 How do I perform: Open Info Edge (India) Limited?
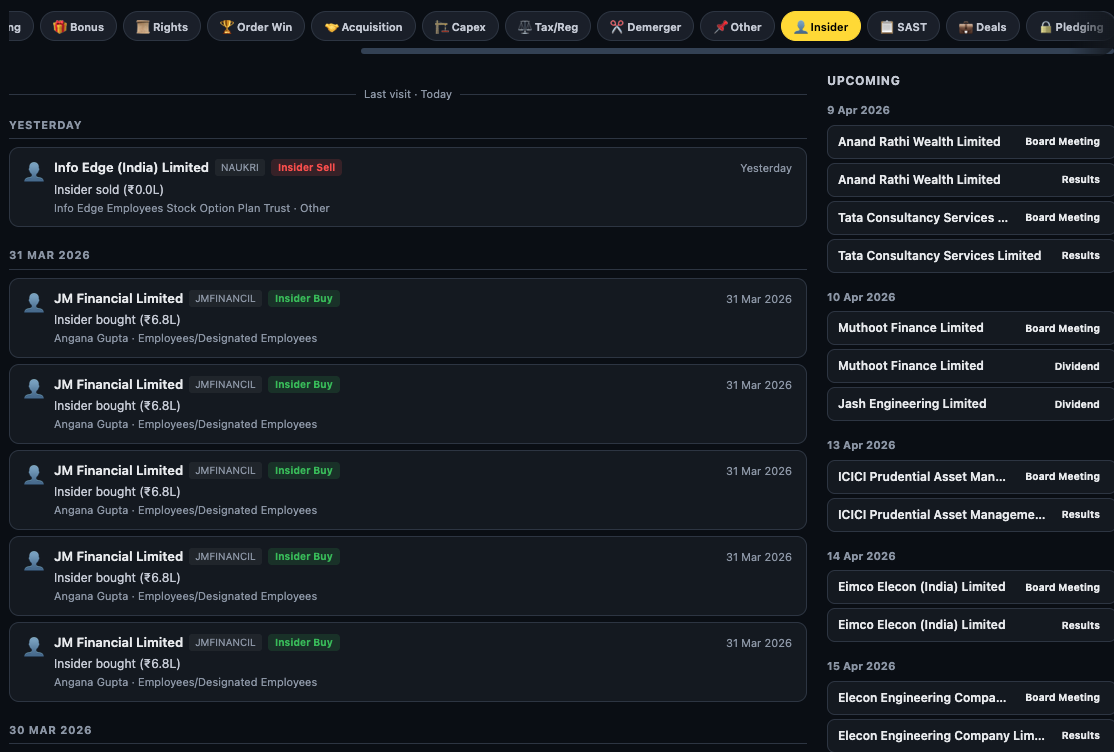(131, 167)
